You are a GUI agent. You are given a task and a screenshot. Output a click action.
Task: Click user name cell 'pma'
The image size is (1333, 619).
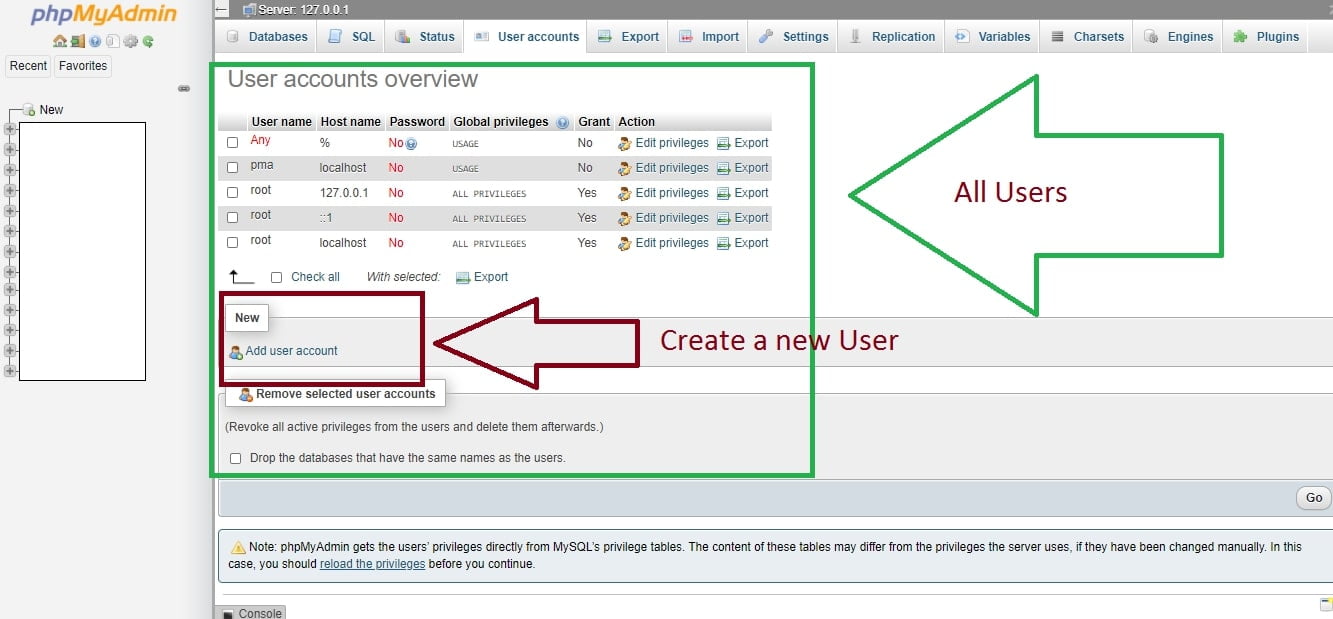tap(262, 166)
